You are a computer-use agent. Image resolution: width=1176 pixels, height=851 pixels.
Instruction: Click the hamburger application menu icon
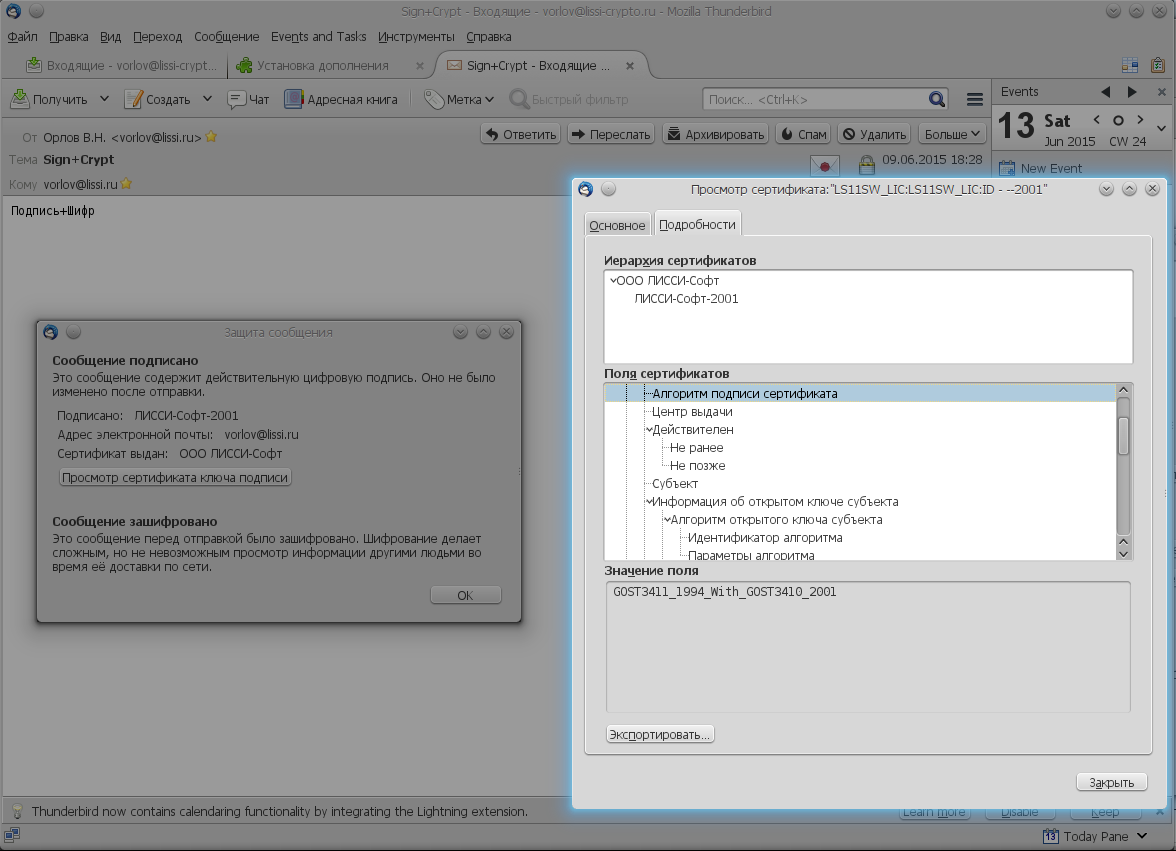[975, 99]
